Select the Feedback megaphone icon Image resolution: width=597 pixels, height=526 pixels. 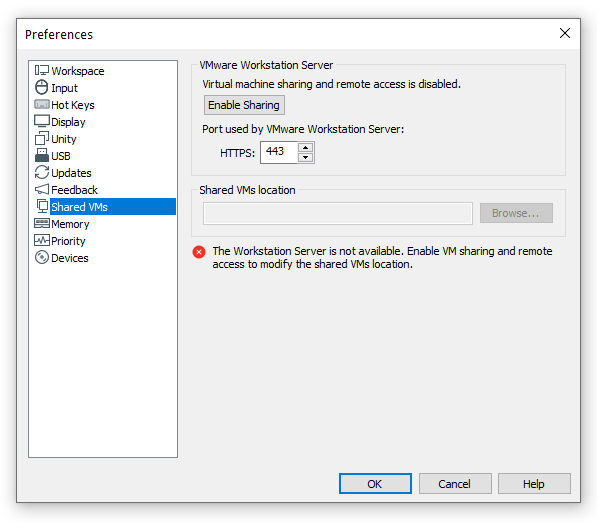pos(42,189)
